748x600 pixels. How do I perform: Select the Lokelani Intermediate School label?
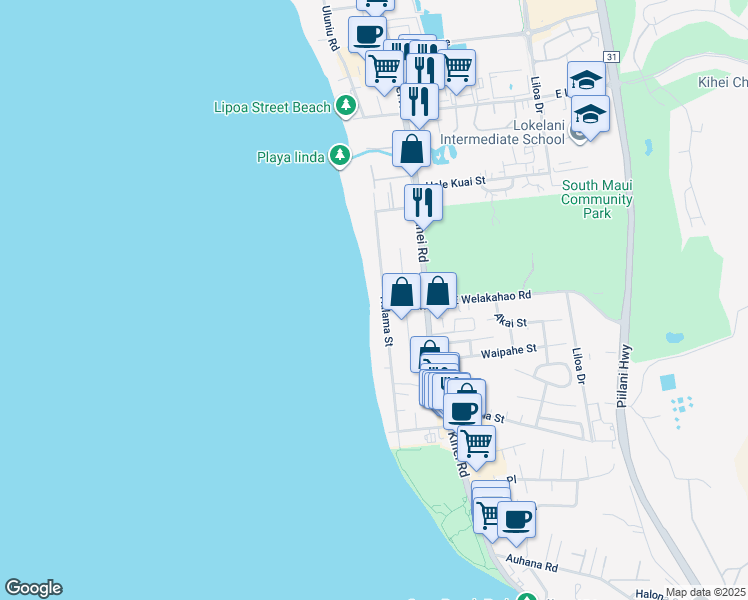pos(502,133)
